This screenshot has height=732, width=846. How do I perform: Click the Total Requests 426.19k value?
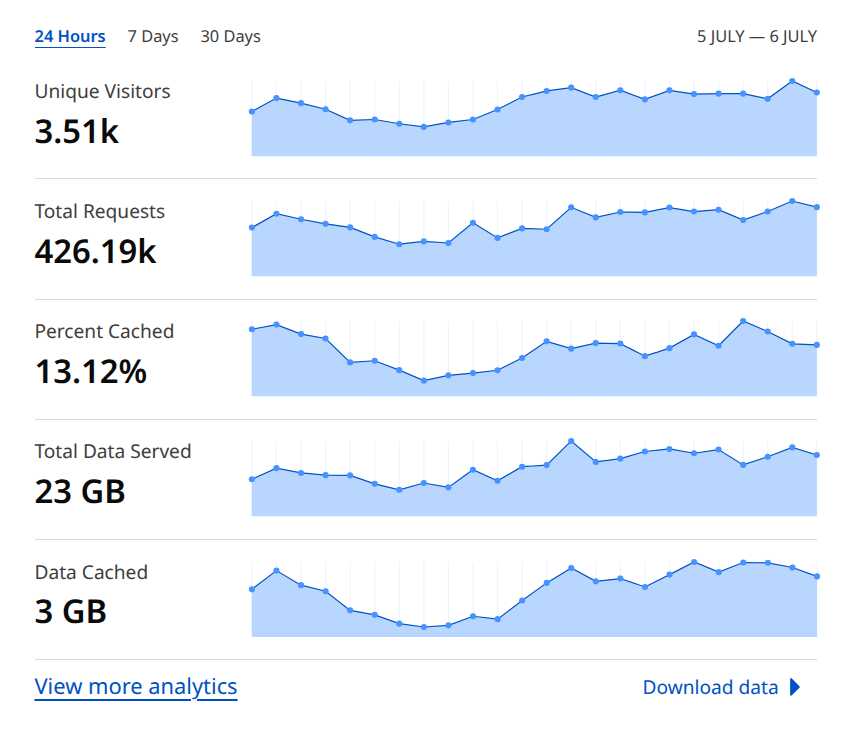tap(95, 252)
